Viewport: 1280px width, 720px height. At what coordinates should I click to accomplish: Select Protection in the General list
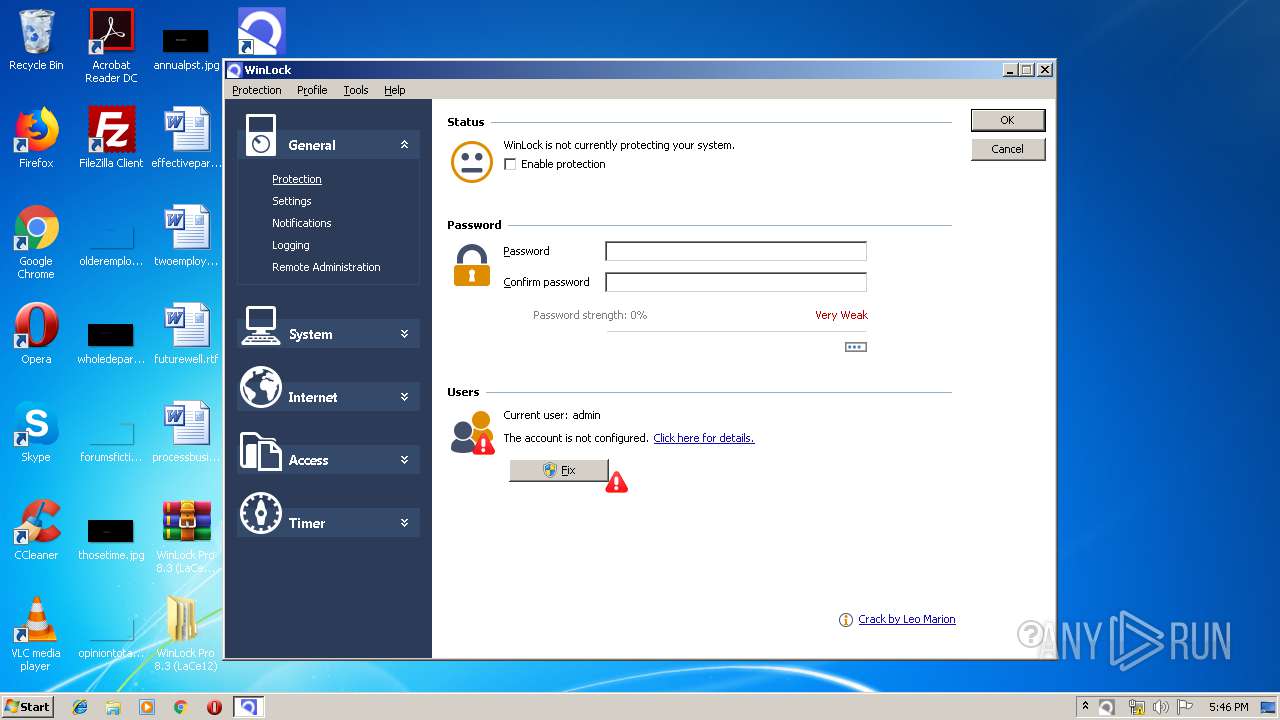pyautogui.click(x=297, y=179)
